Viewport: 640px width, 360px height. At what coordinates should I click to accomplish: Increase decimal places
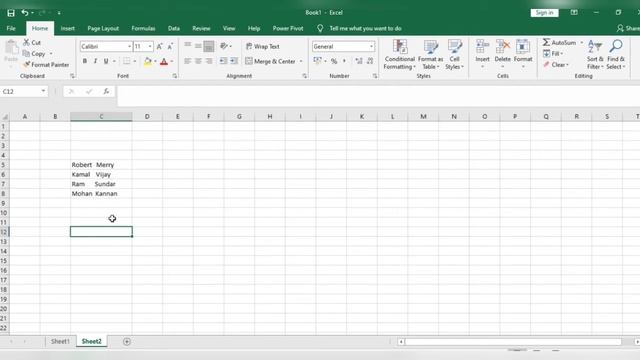coord(359,61)
